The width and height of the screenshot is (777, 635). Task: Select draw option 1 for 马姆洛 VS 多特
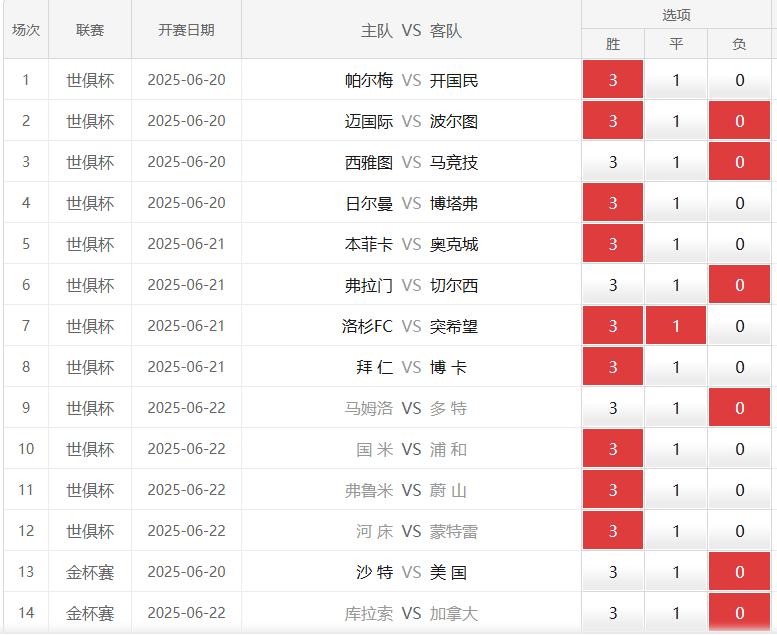click(x=676, y=407)
